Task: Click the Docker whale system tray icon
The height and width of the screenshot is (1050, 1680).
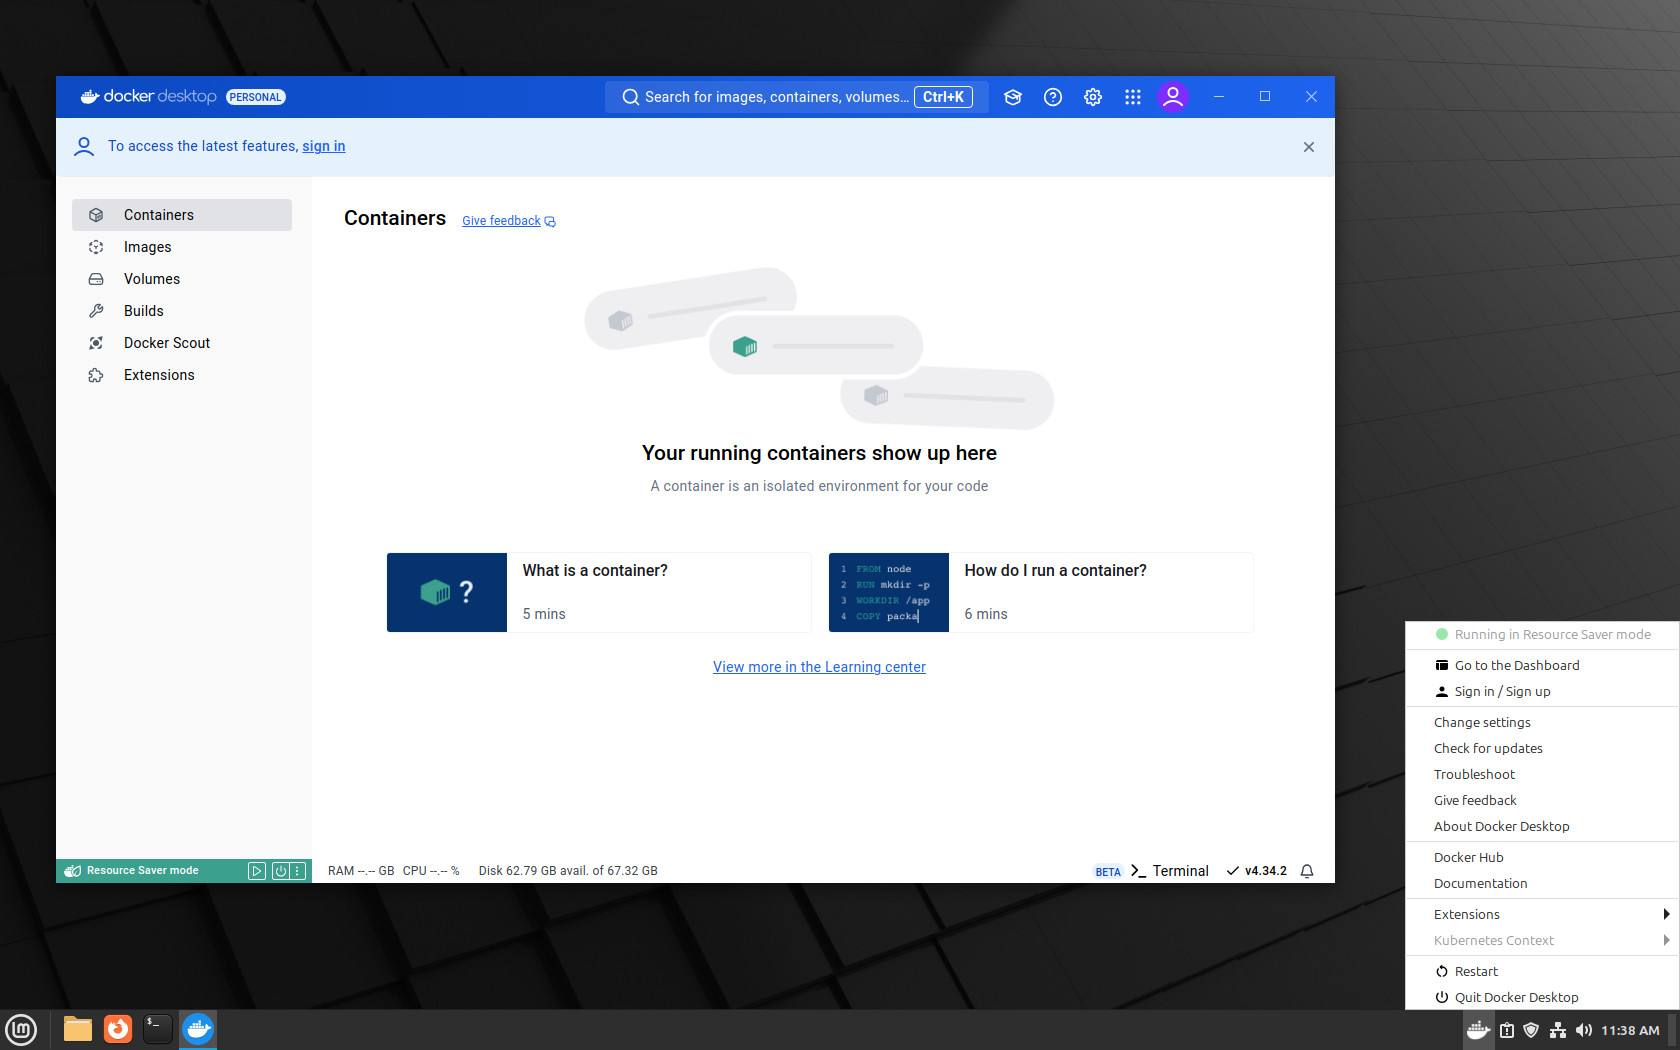Action: [1478, 1030]
